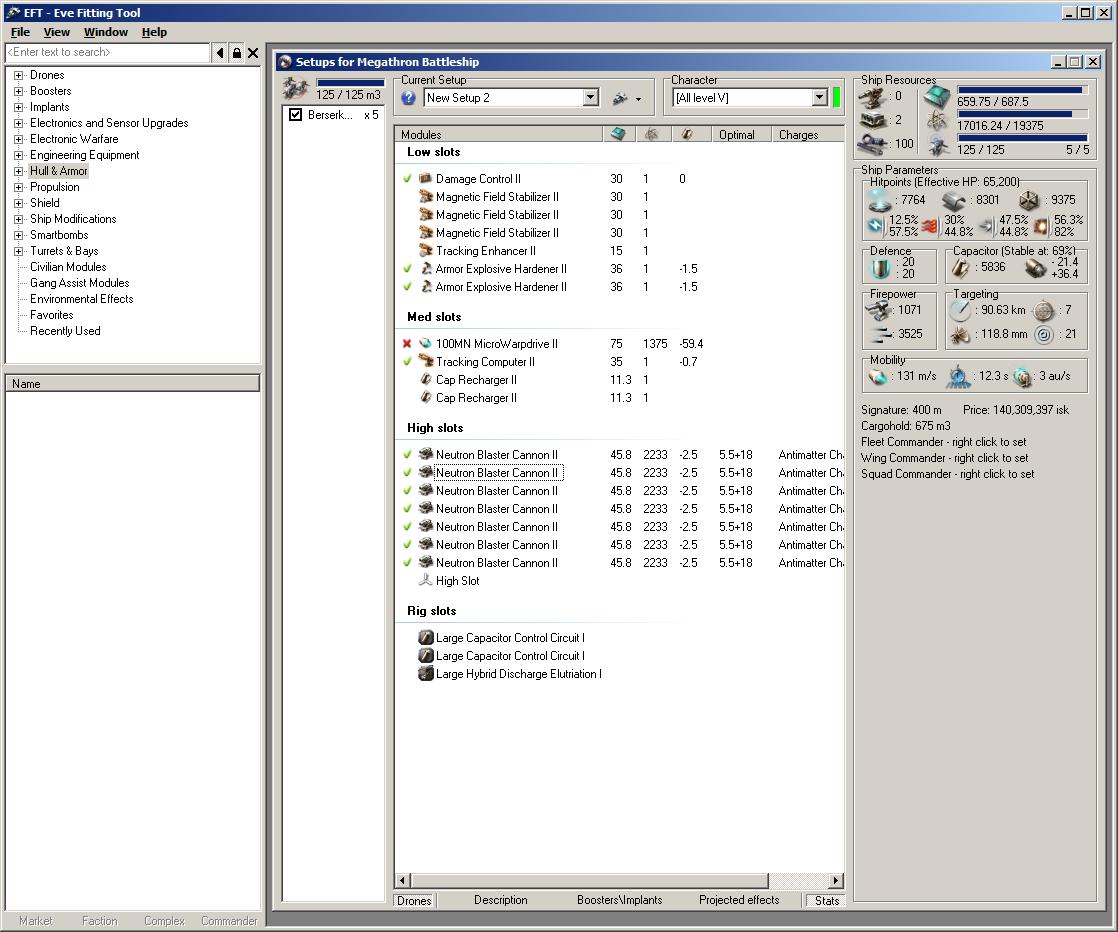The height and width of the screenshot is (932, 1118).
Task: Click the calibration icon showing 100
Action: 871,143
